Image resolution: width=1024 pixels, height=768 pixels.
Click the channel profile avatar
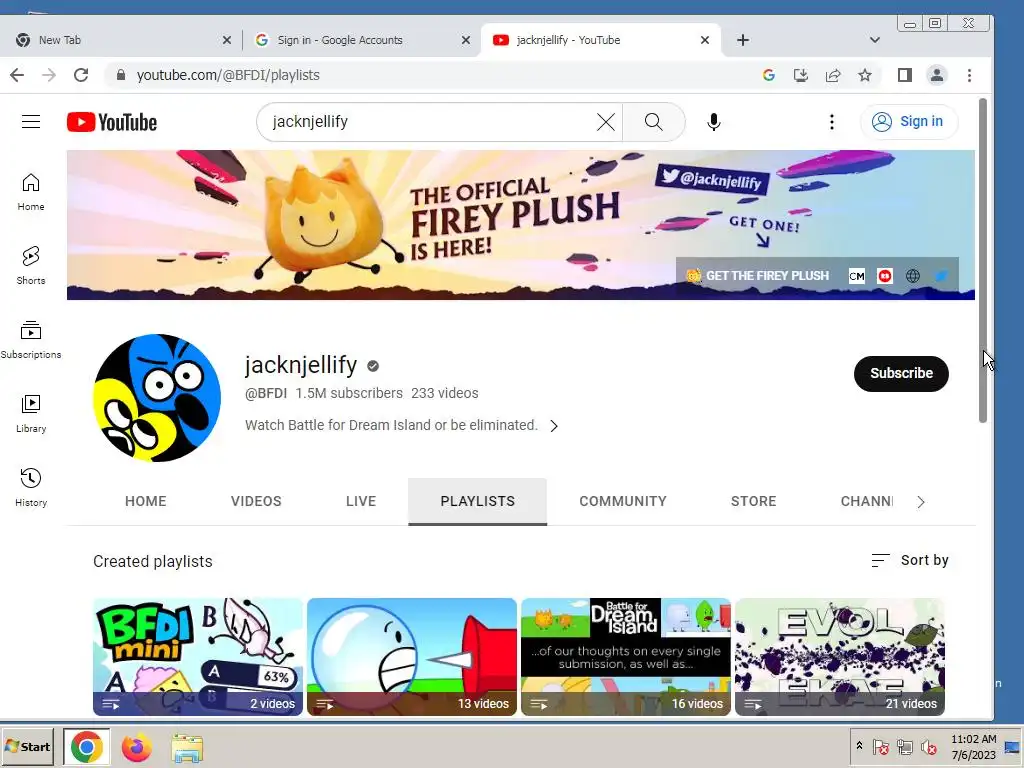click(x=157, y=398)
